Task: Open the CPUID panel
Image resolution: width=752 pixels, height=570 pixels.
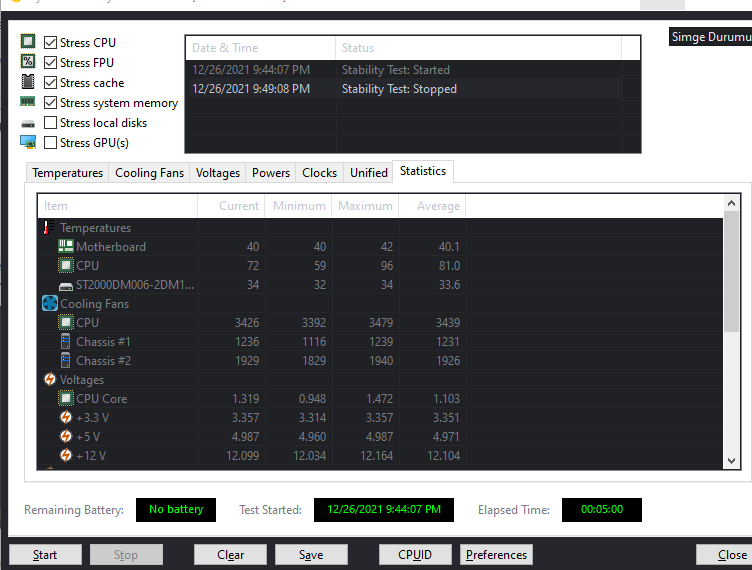Action: pyautogui.click(x=415, y=555)
